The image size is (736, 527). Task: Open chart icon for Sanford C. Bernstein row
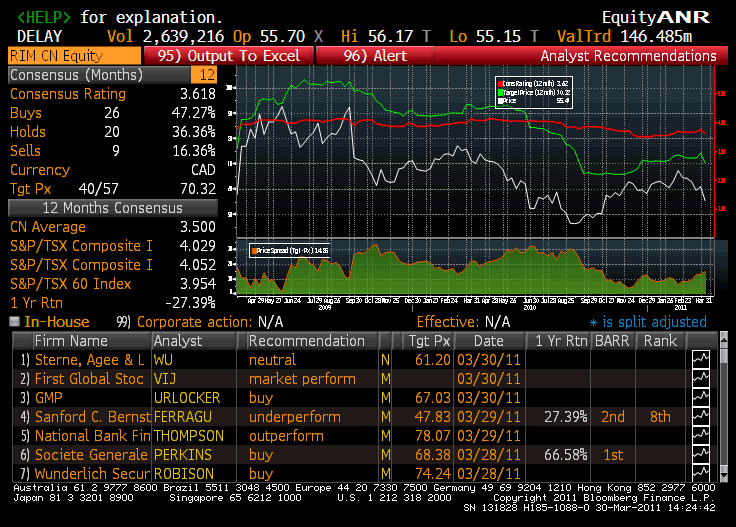701,417
